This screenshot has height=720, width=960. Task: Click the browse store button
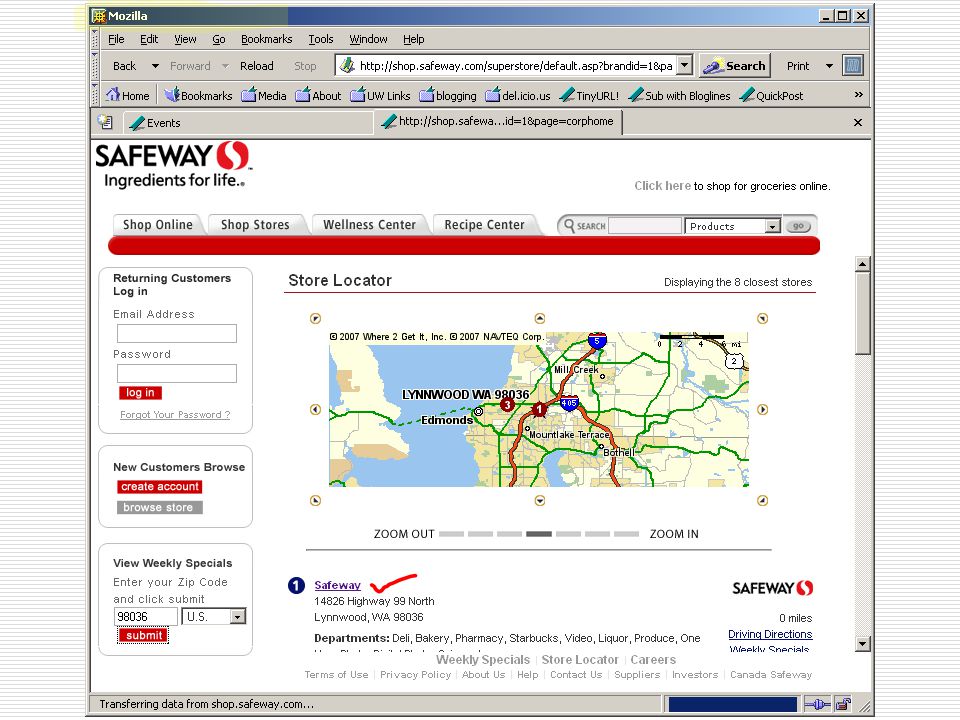[x=158, y=508]
